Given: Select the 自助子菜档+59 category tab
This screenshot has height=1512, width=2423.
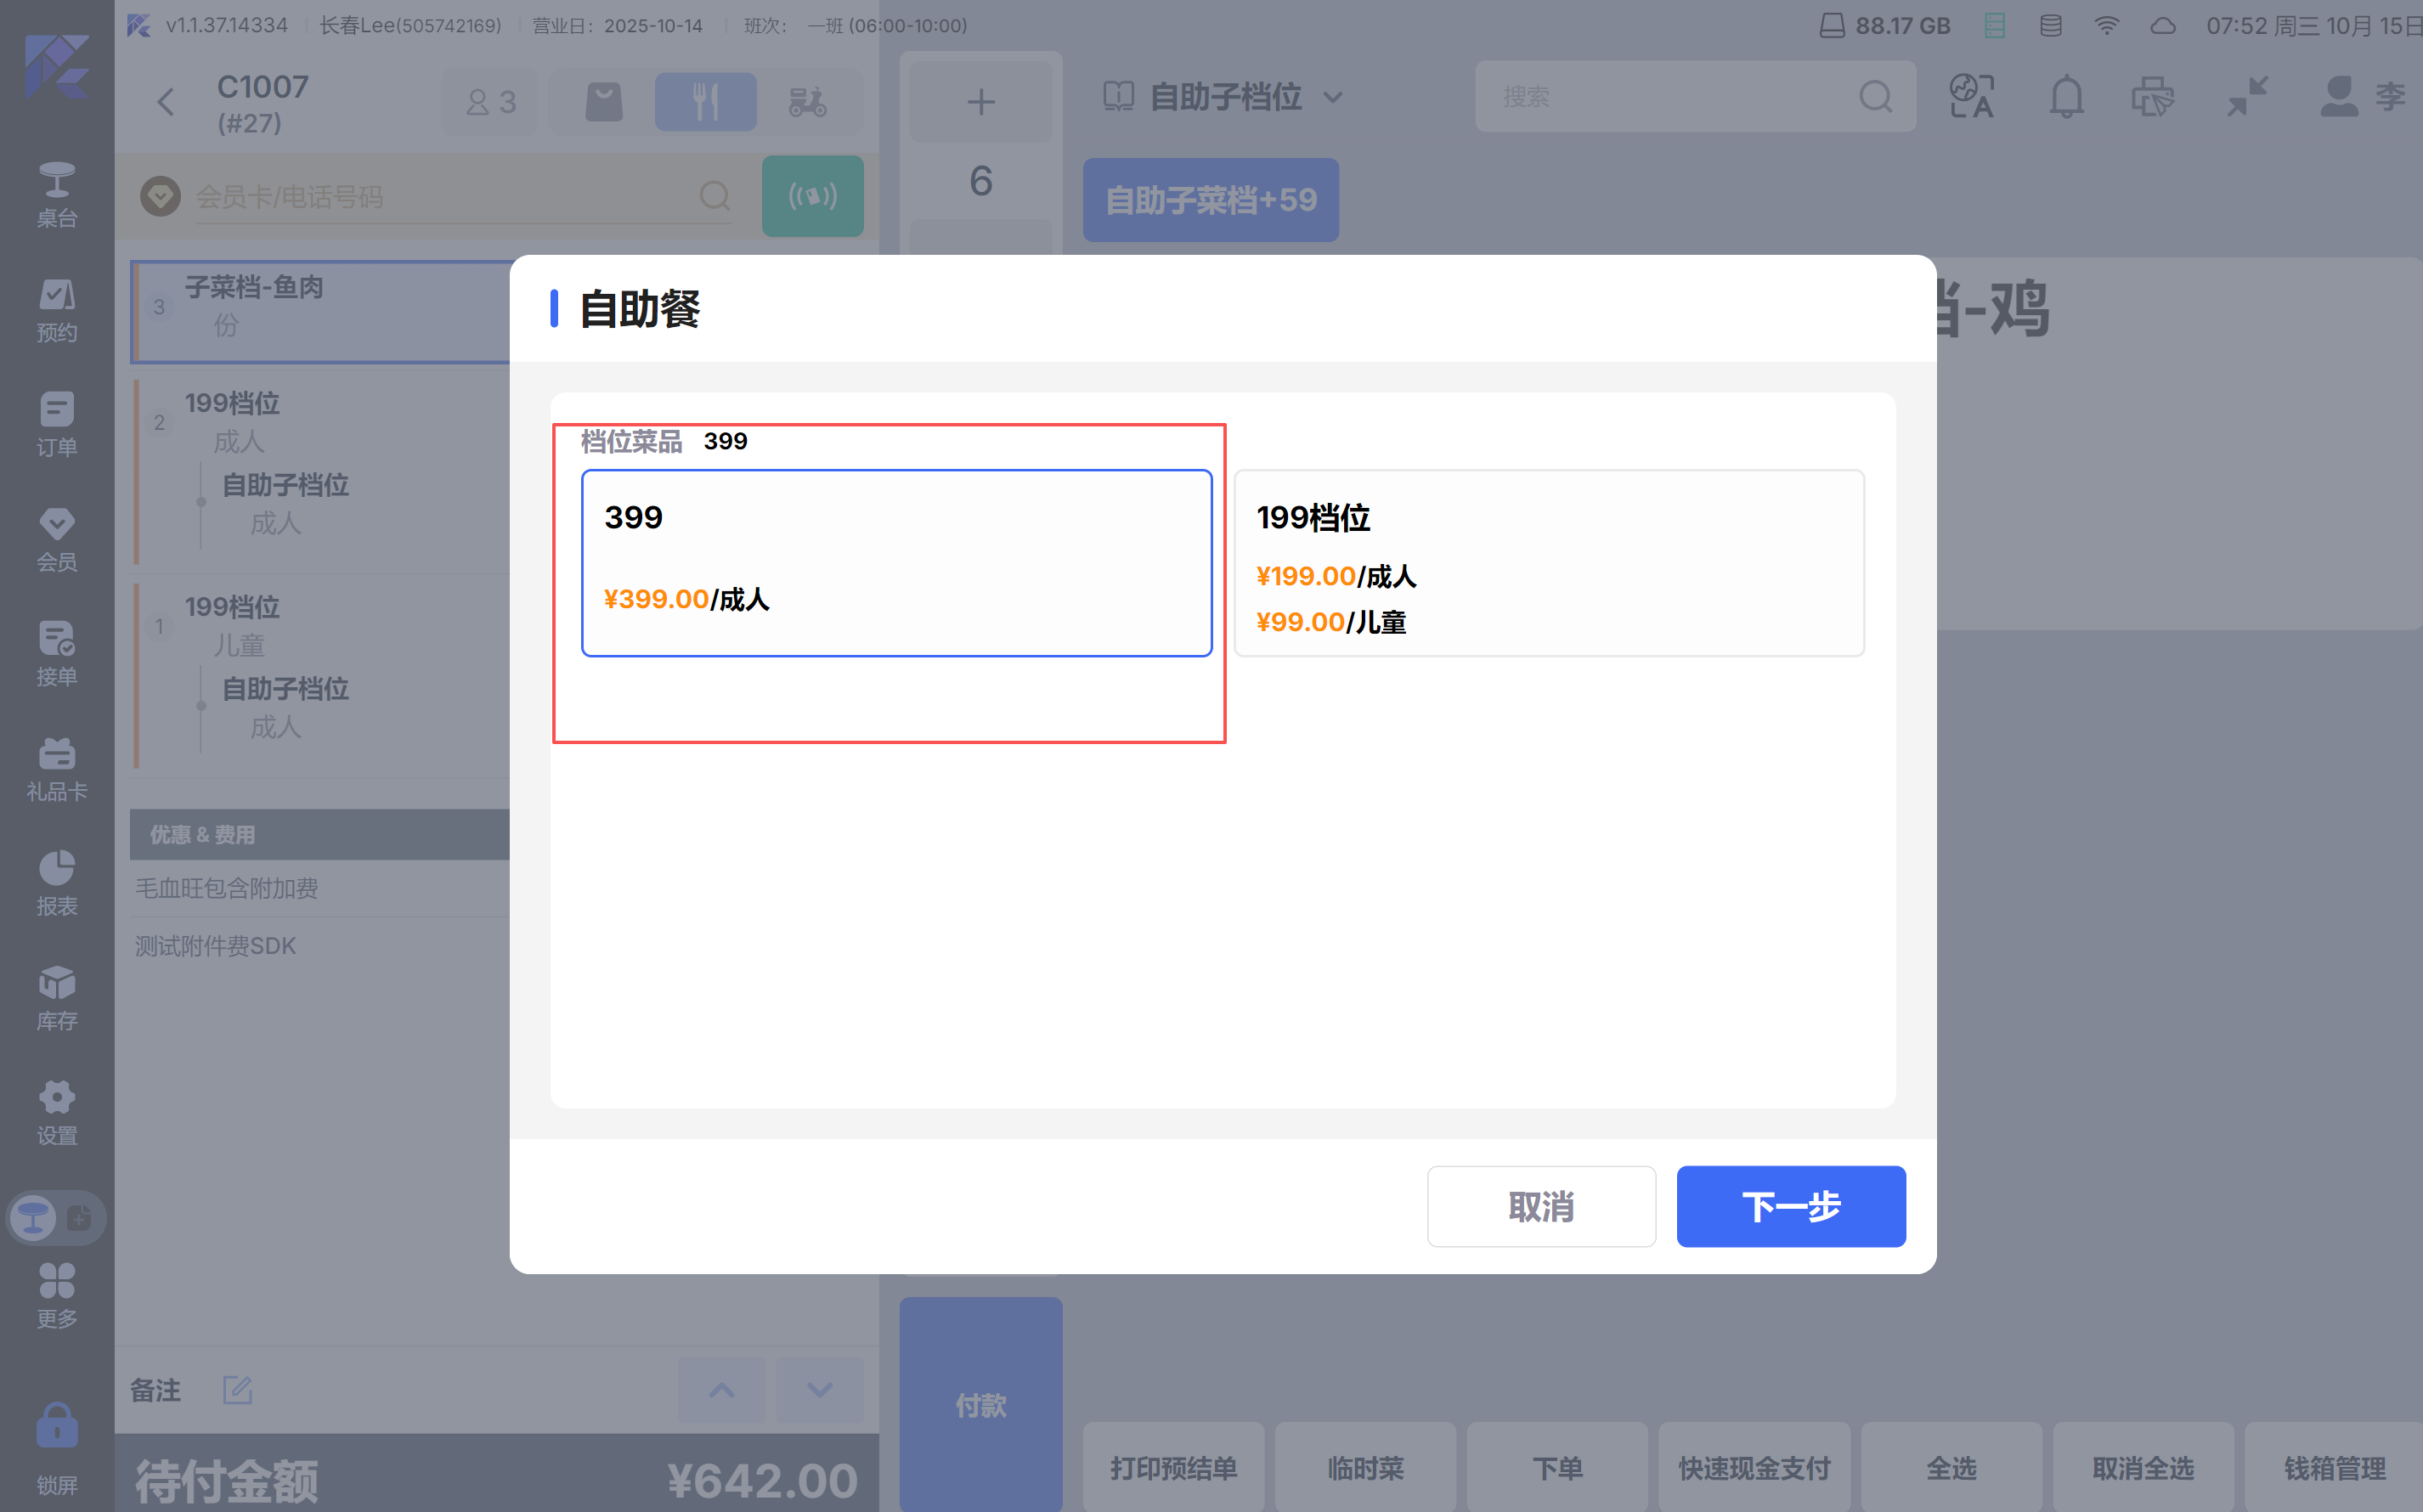Looking at the screenshot, I should click(1210, 199).
